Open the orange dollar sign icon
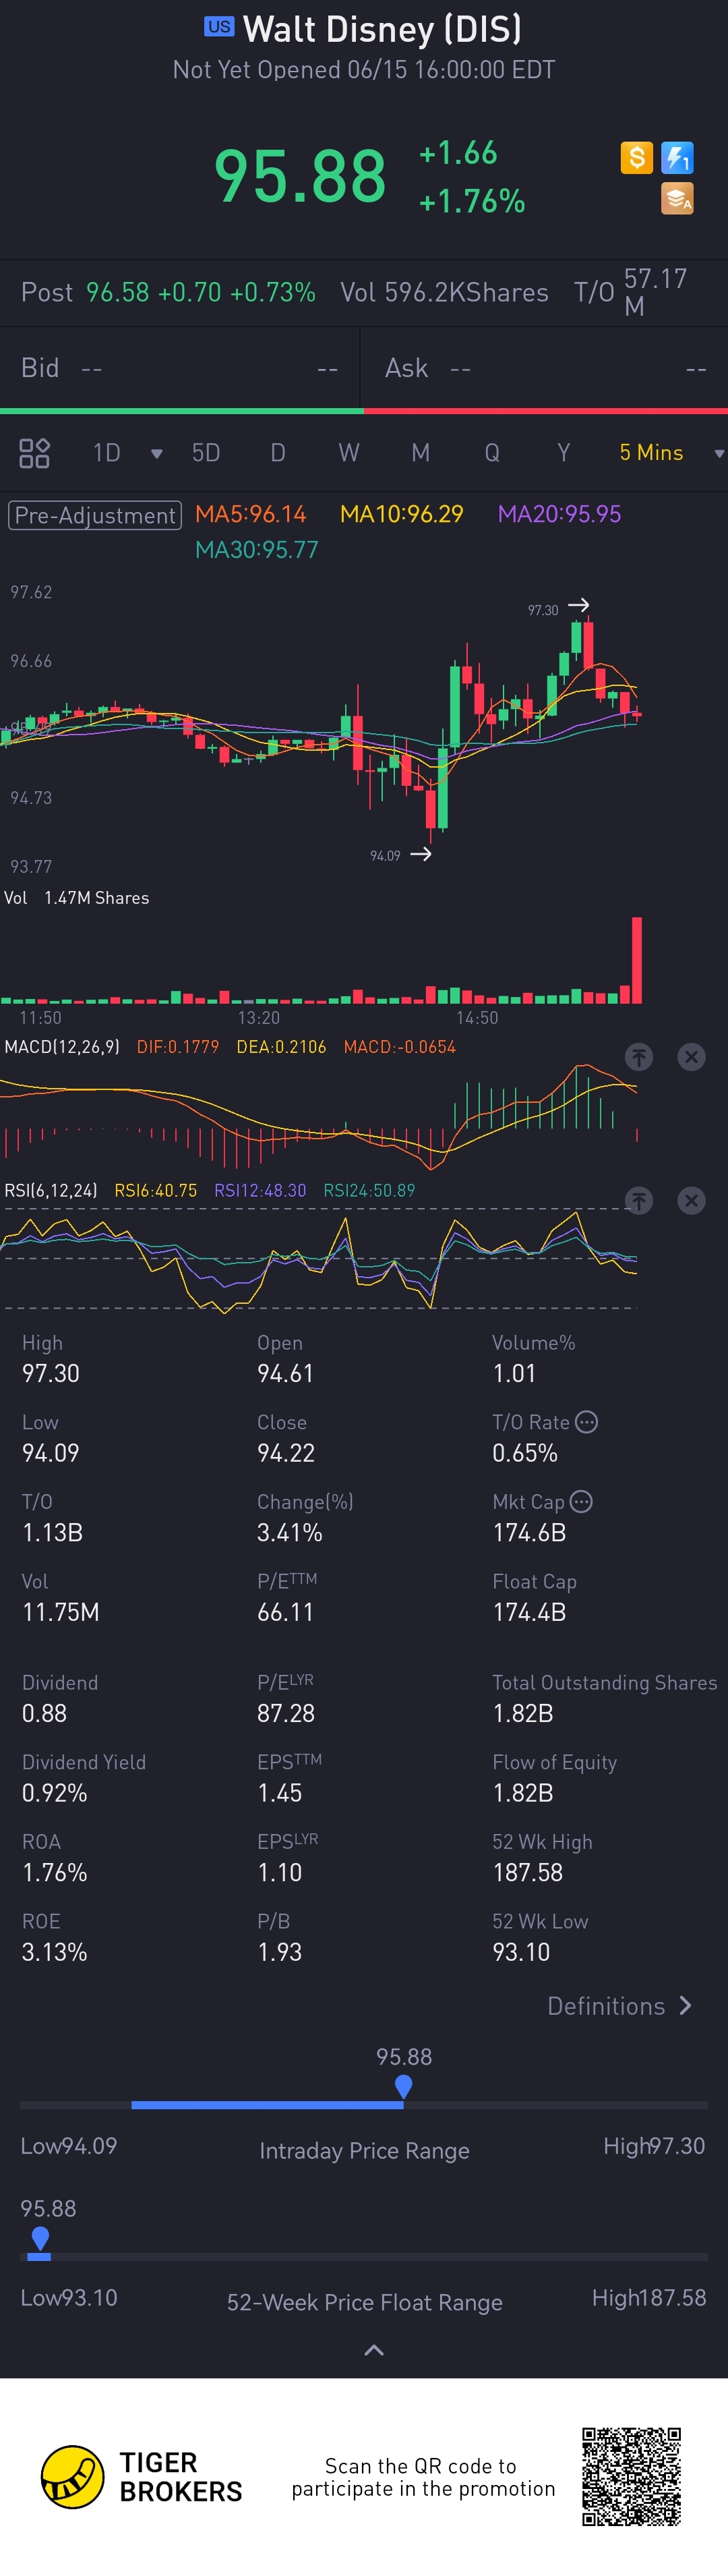Image resolution: width=728 pixels, height=2576 pixels. [x=636, y=157]
